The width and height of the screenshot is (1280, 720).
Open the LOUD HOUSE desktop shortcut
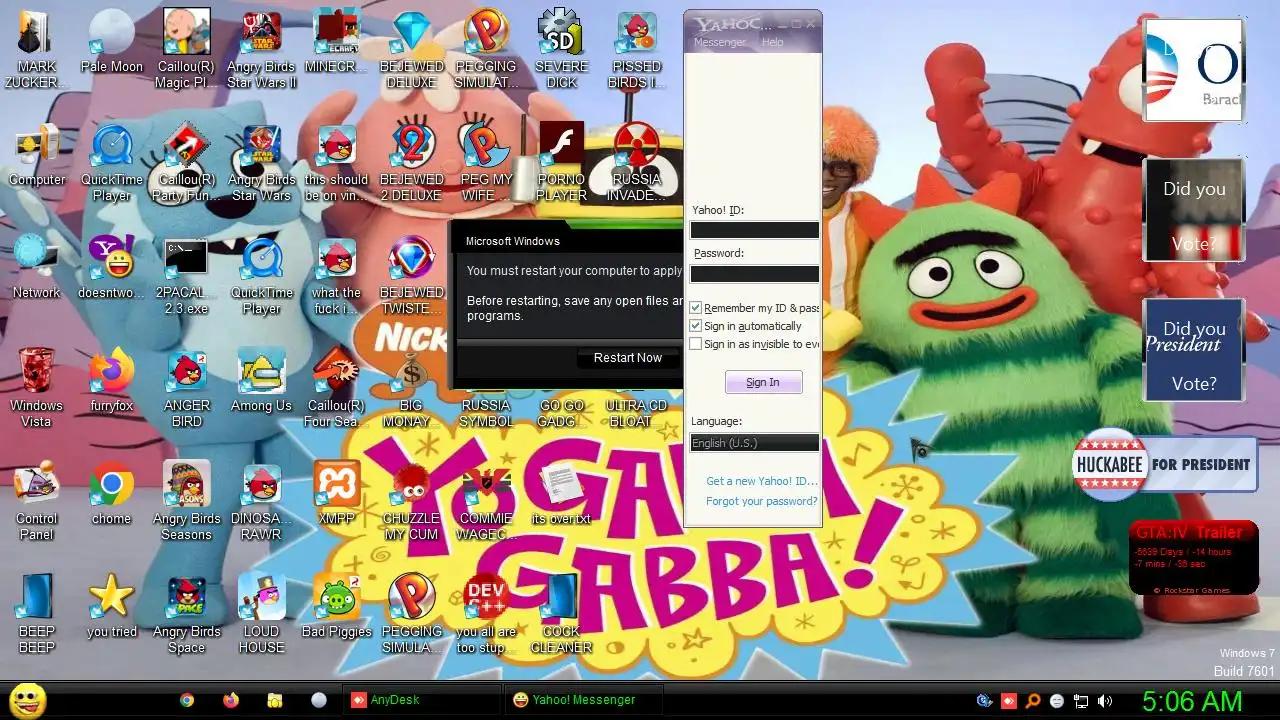point(262,614)
